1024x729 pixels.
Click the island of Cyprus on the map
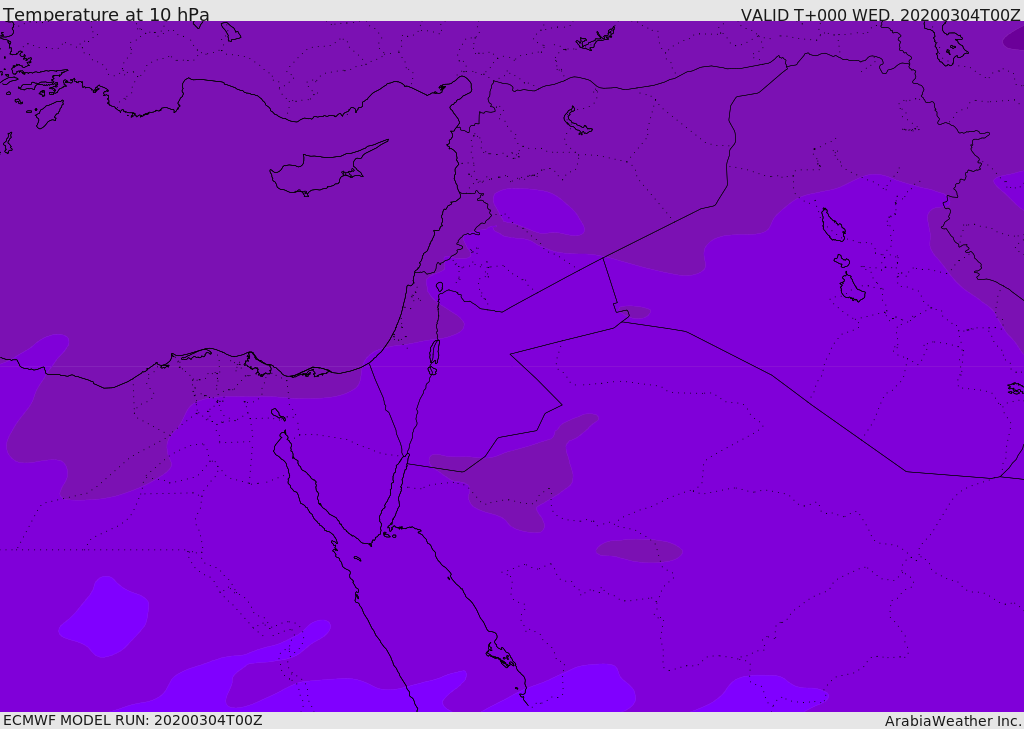click(x=327, y=169)
